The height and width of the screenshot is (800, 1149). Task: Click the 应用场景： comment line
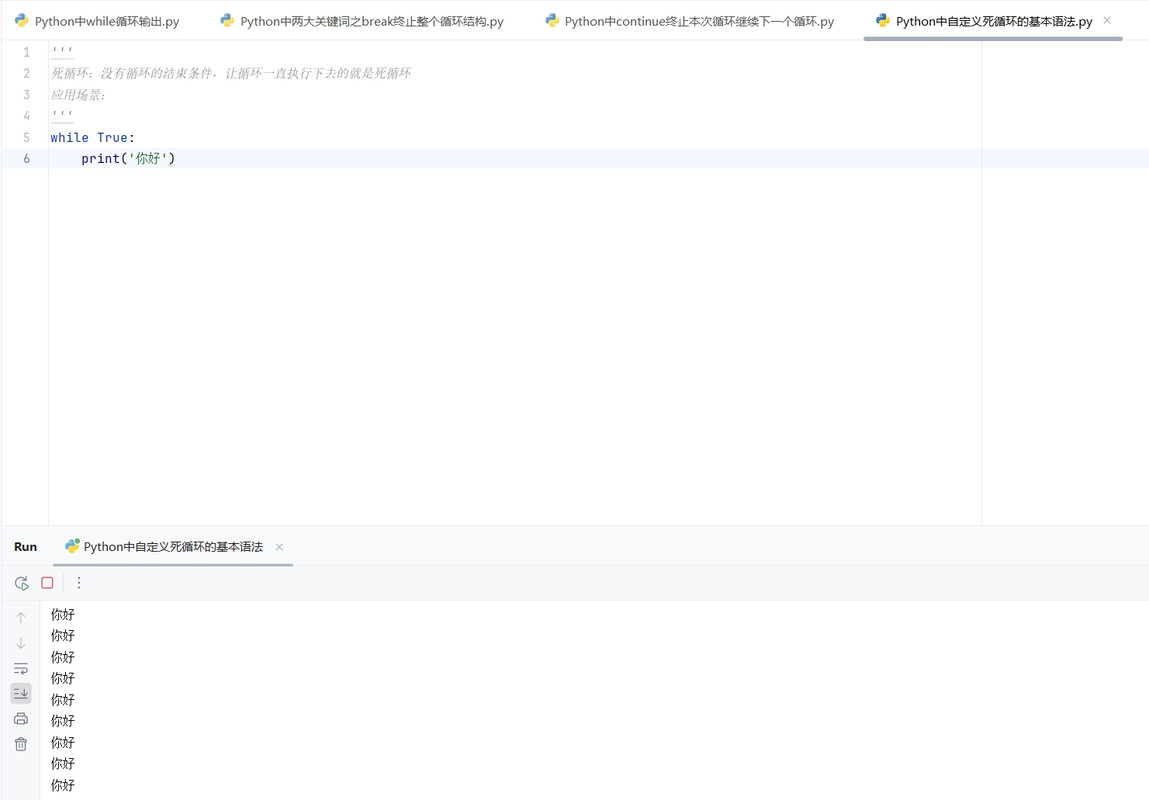coord(78,95)
